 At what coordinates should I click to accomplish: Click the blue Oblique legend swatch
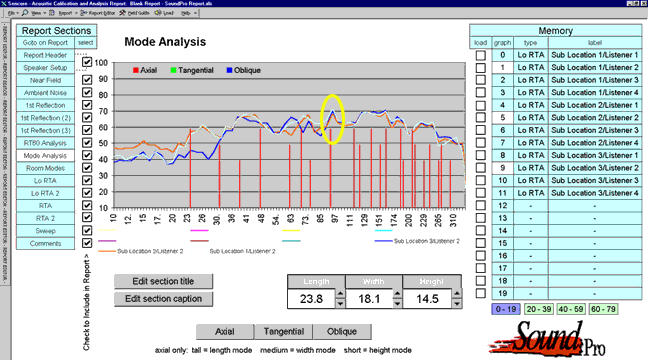click(x=229, y=70)
